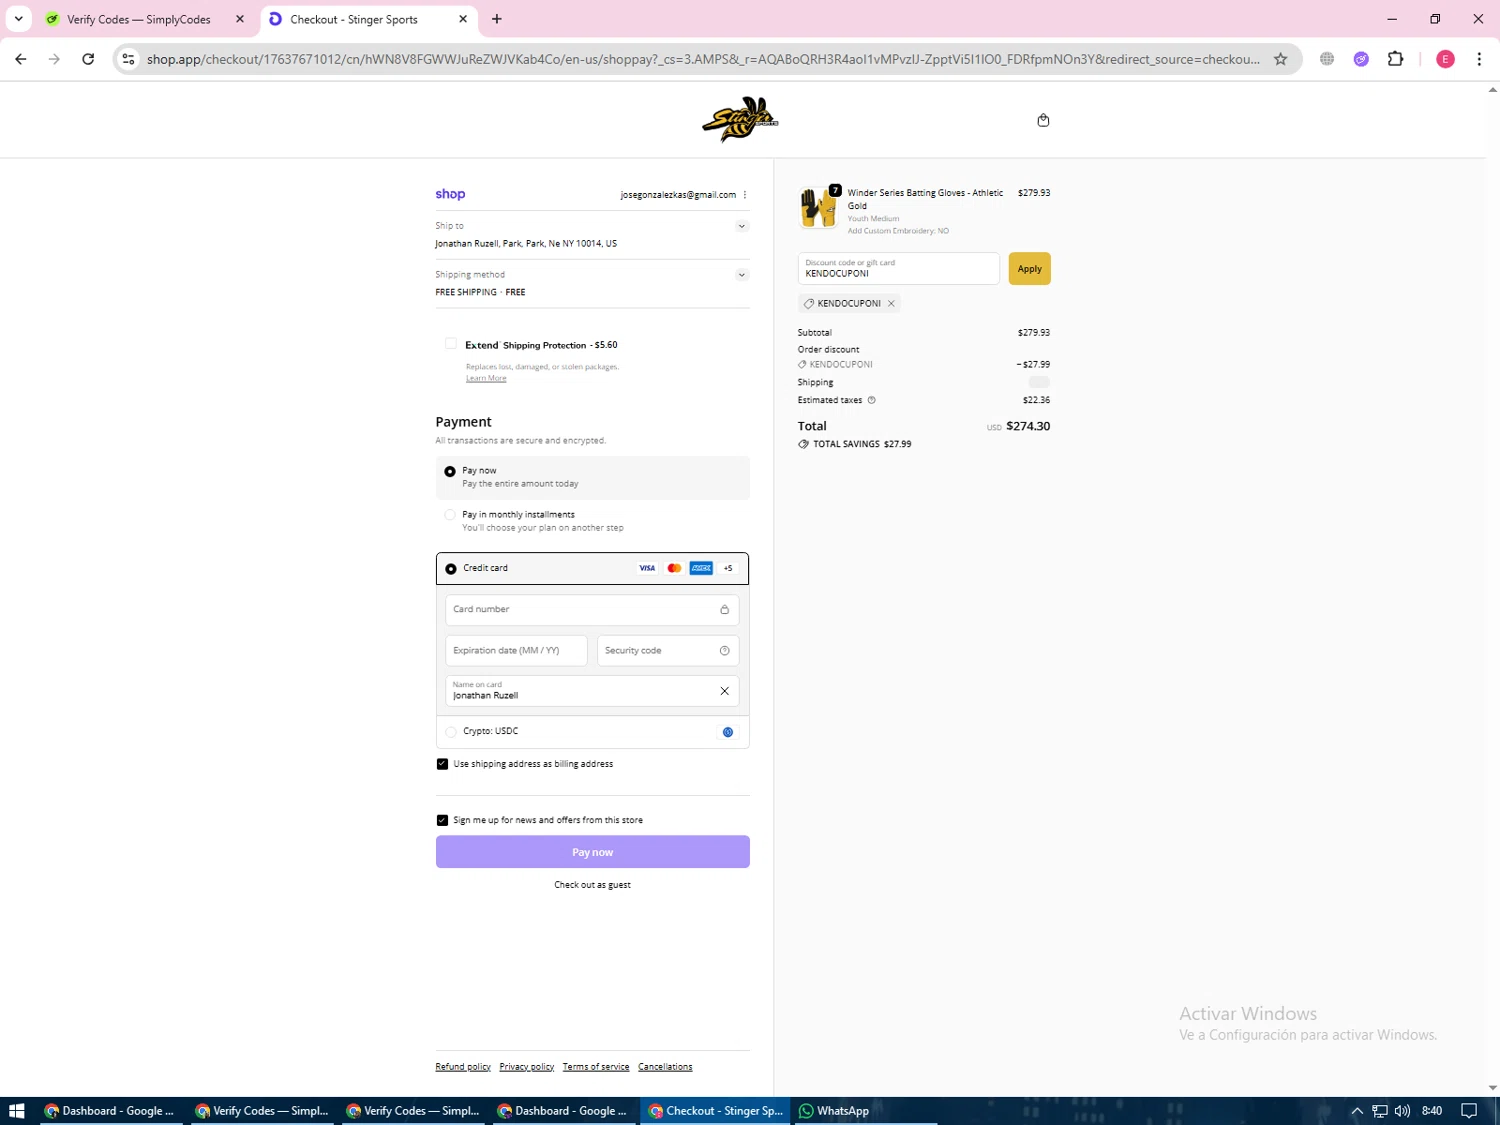Open Checkout - Stinger Sp... taskbar window

pyautogui.click(x=715, y=1111)
